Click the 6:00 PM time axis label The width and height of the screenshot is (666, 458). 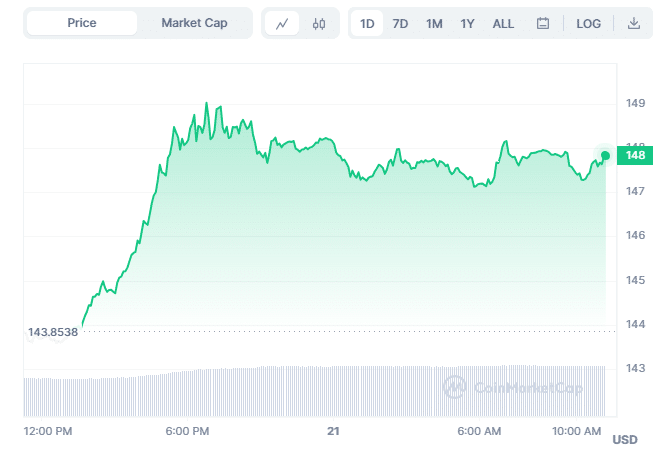coord(187,431)
